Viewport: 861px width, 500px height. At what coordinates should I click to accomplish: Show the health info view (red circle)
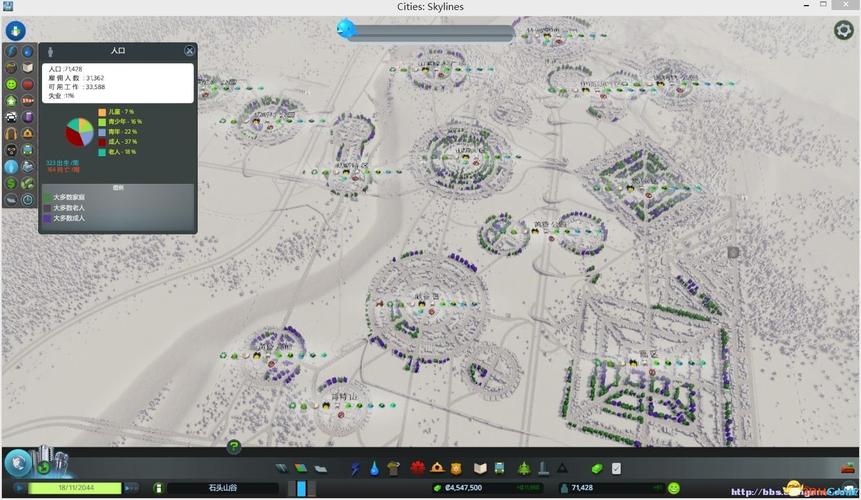27,85
